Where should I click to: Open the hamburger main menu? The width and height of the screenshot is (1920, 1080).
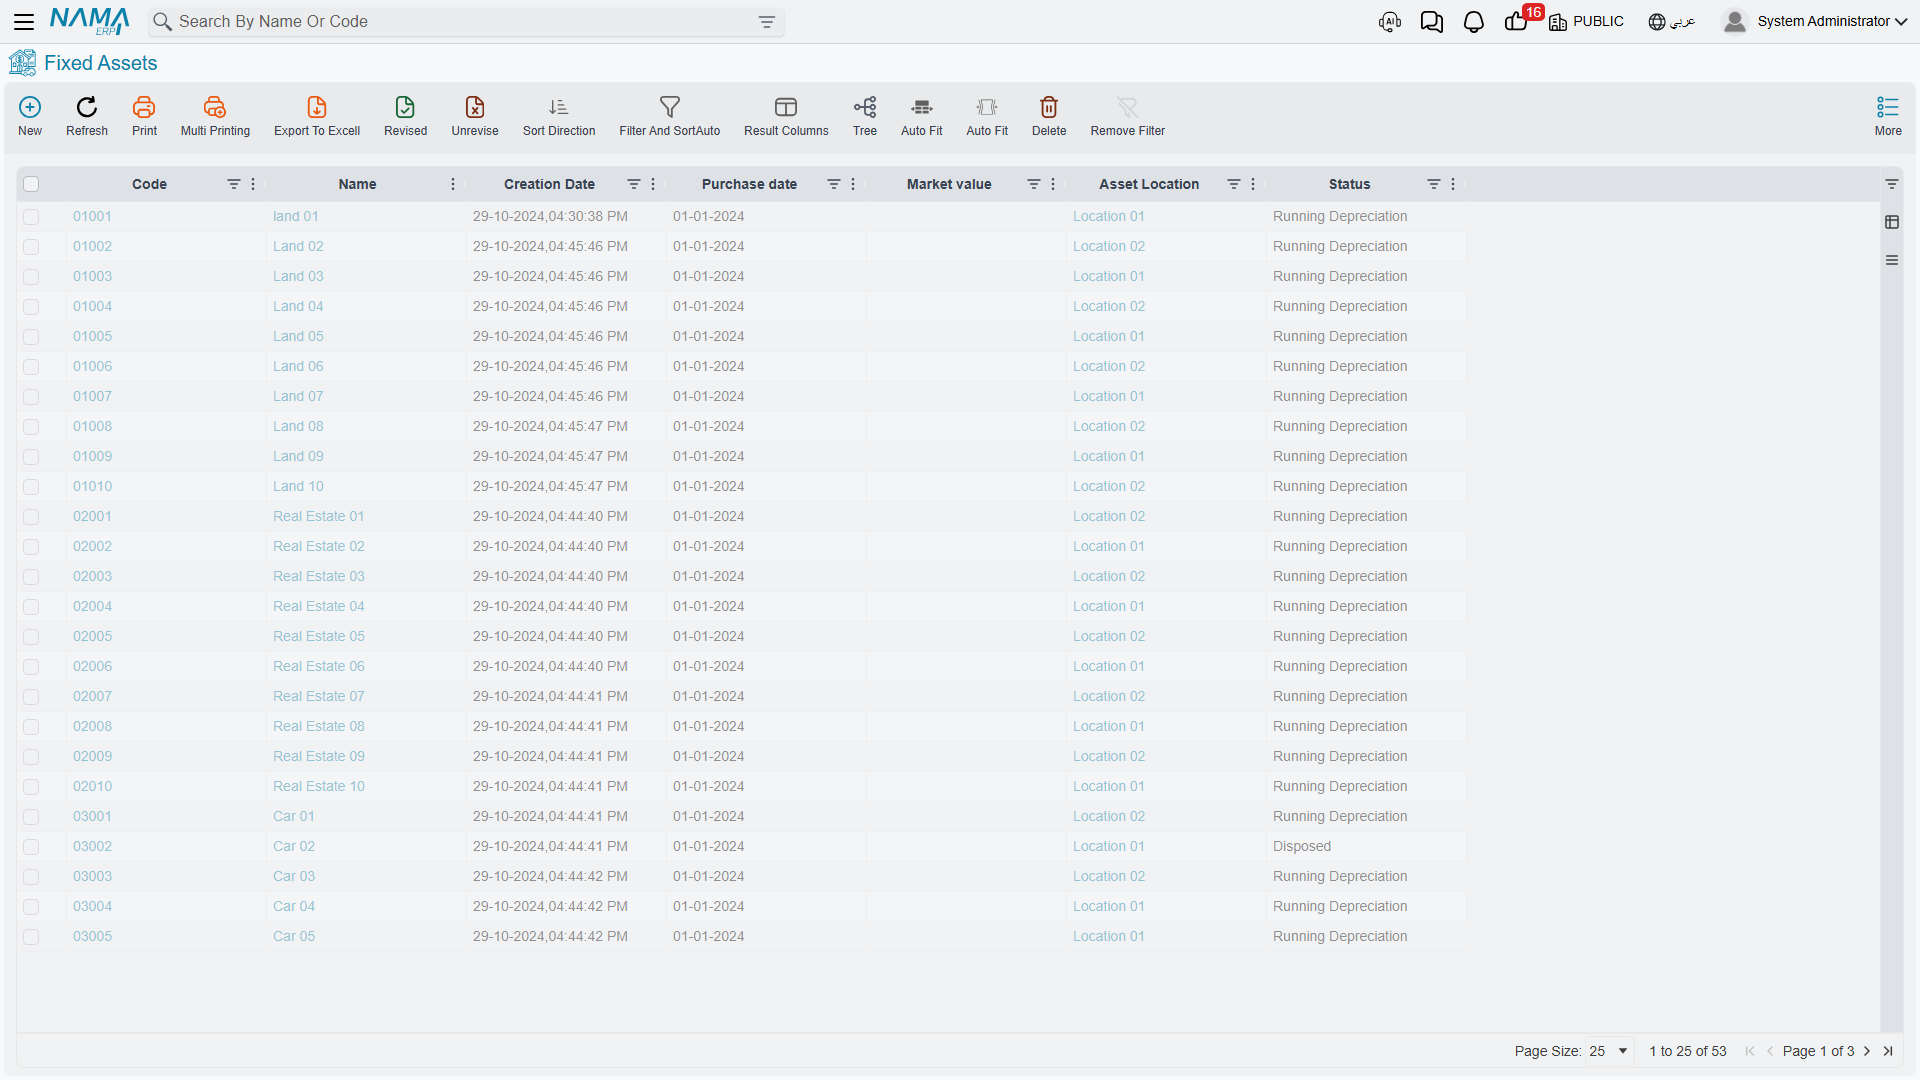tap(24, 21)
